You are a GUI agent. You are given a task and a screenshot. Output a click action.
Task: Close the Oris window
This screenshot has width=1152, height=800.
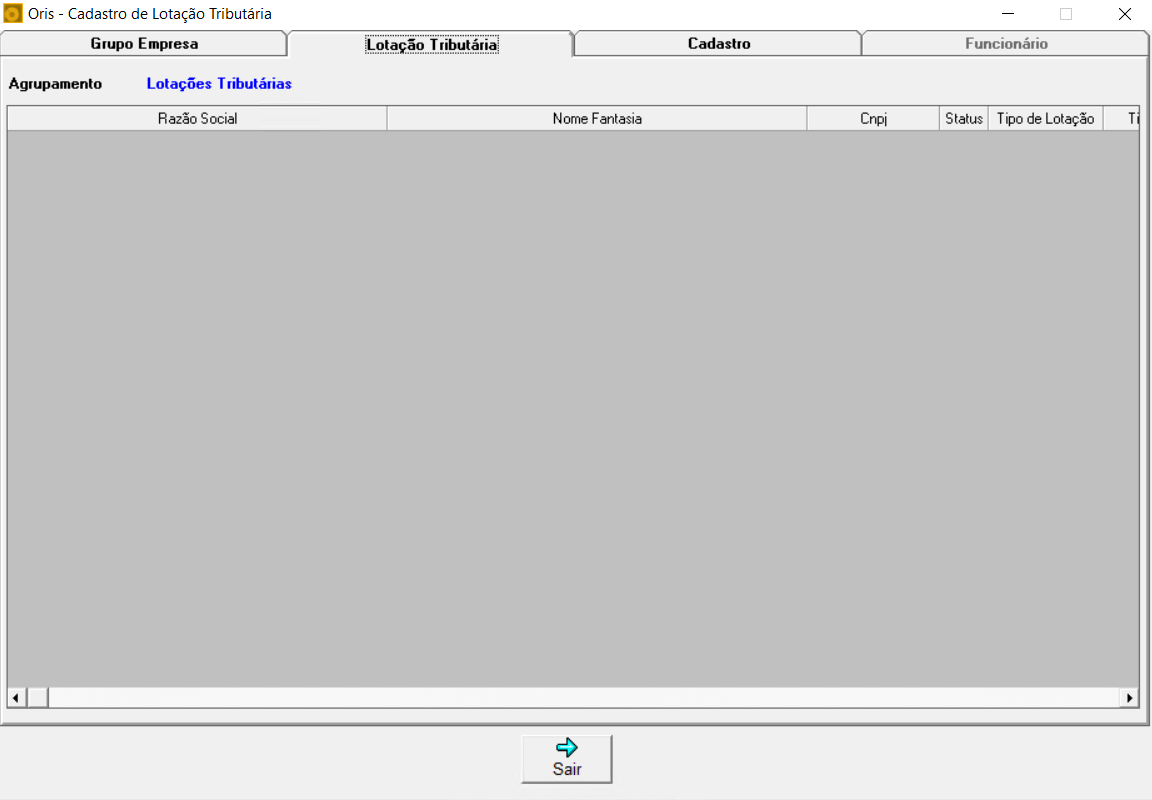point(1124,14)
